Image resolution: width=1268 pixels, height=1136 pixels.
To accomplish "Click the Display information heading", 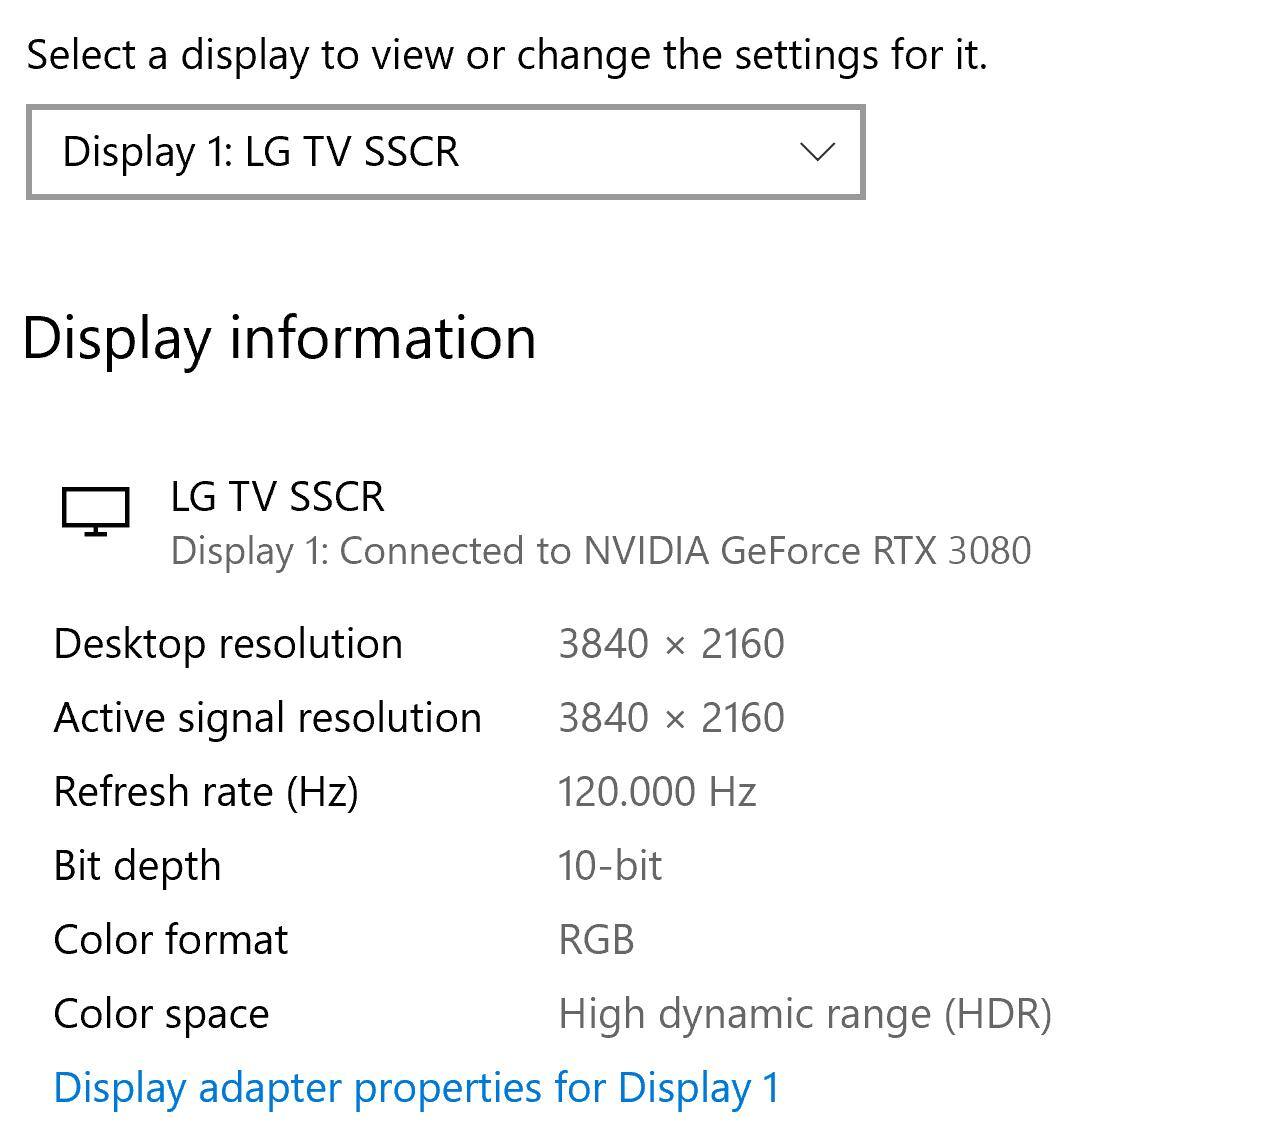I will (x=279, y=338).
